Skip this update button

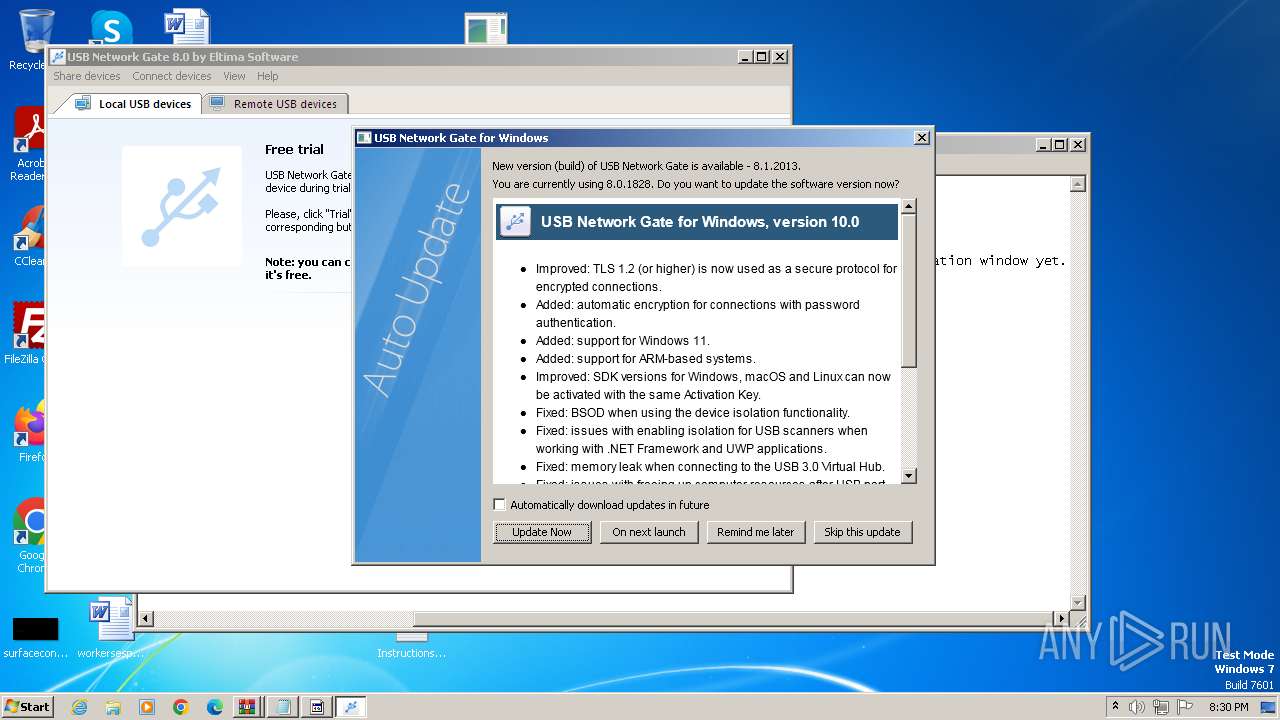tap(862, 532)
